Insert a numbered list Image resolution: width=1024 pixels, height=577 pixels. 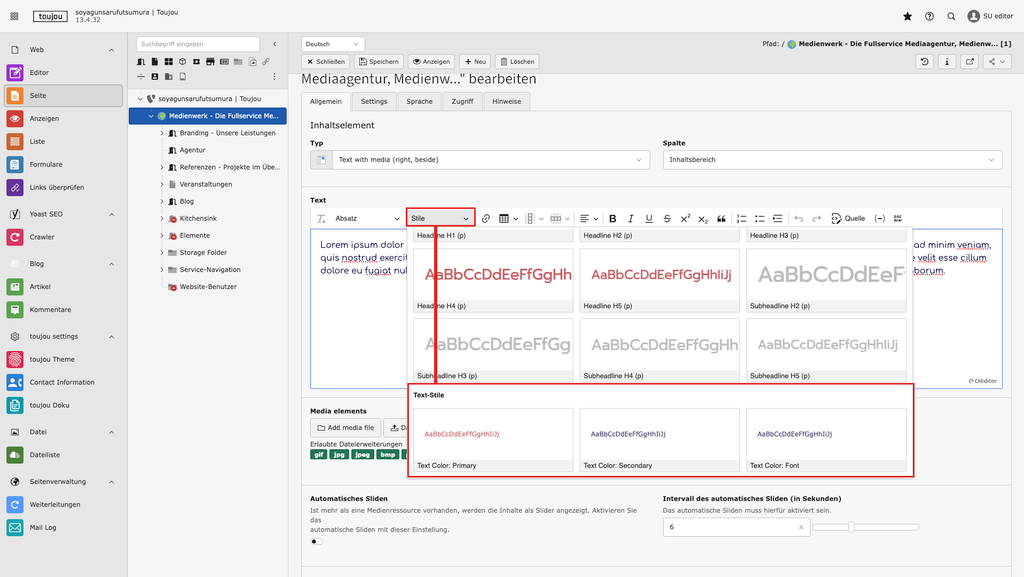(742, 219)
